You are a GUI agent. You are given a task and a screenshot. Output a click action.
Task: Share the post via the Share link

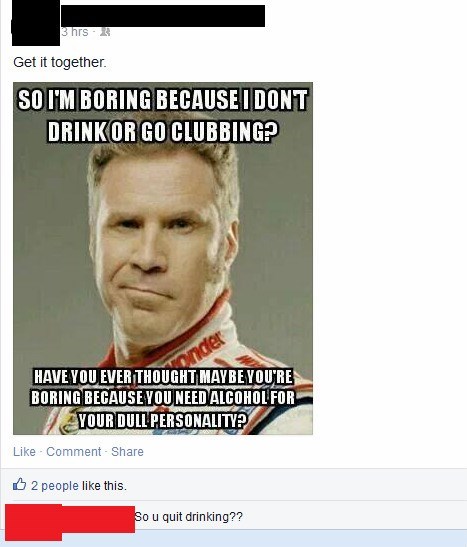[x=127, y=451]
